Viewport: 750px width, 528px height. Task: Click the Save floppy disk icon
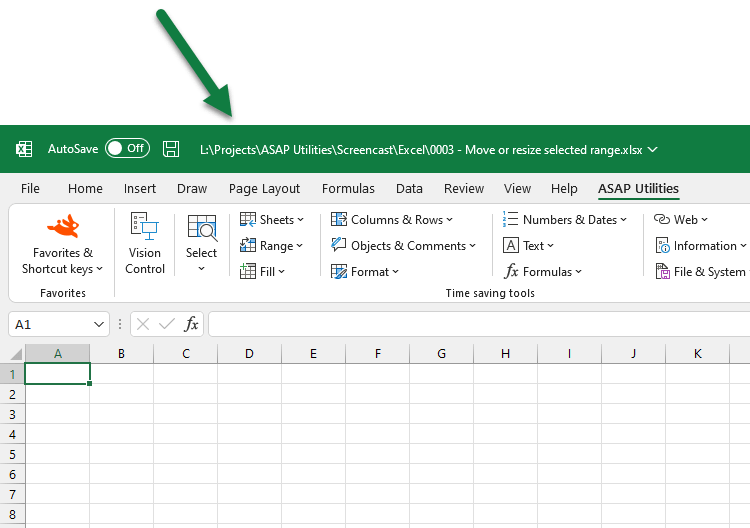coord(171,149)
